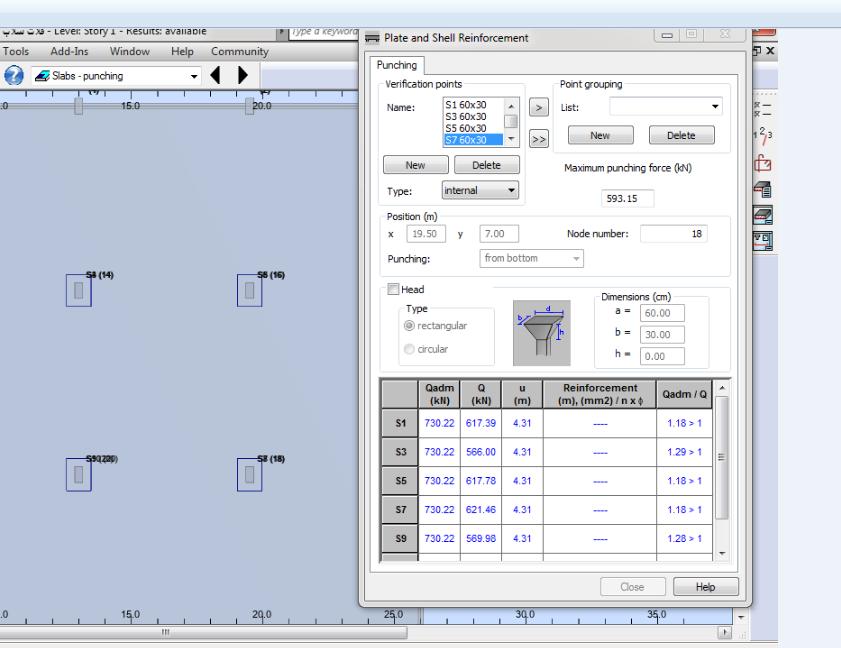The image size is (841, 648).
Task: Add all points with double arrow button
Action: click(538, 139)
